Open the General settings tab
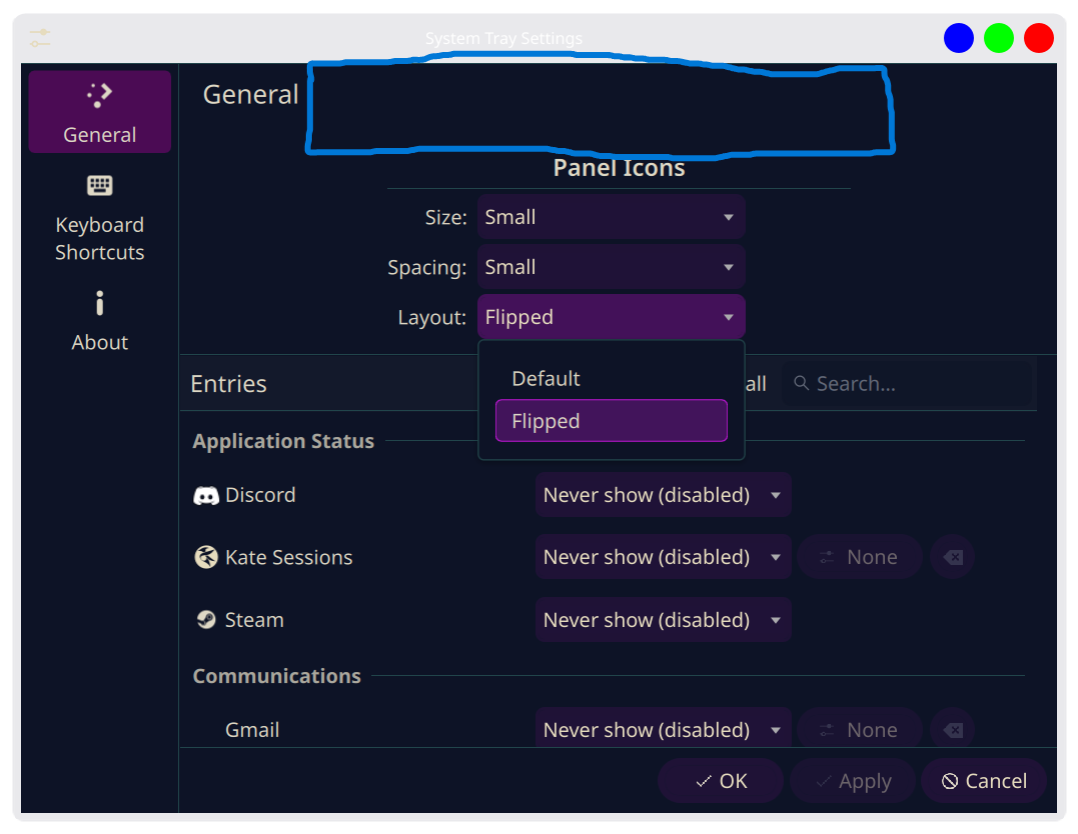This screenshot has width=1078, height=834. 99,112
